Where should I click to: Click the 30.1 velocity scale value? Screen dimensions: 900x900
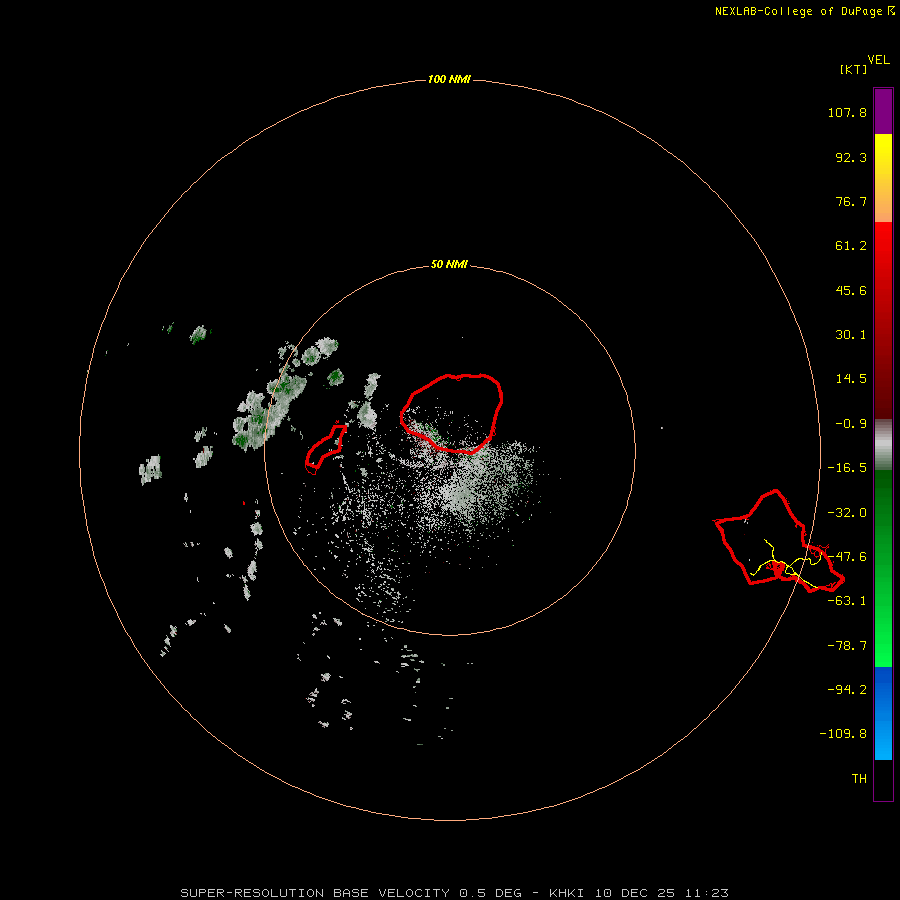coord(851,335)
